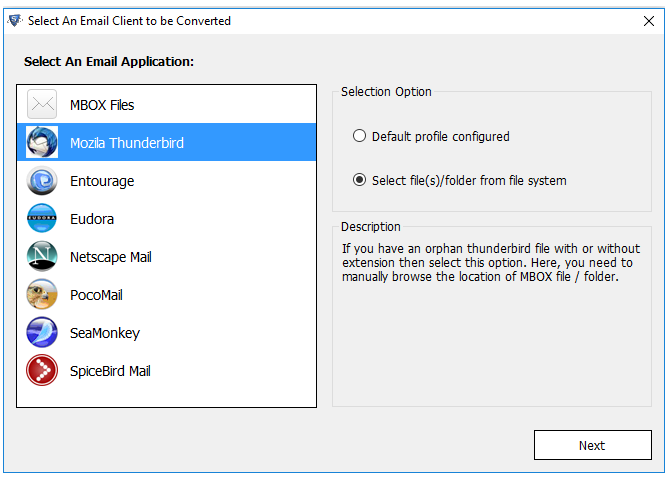
Task: Select 'SeaMonkey' label in list
Action: coord(105,333)
